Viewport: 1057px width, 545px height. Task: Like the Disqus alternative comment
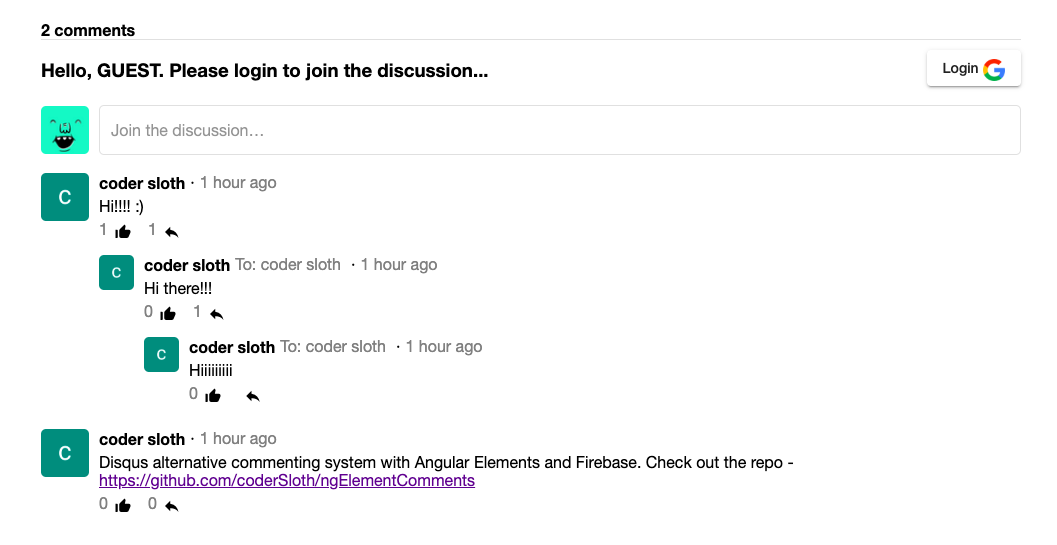click(x=123, y=506)
